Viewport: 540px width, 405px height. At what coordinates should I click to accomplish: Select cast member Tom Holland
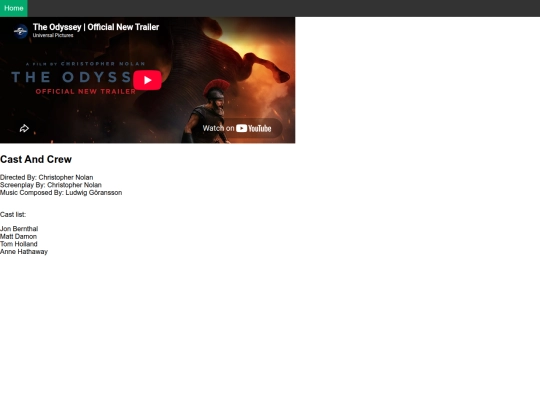point(19,244)
